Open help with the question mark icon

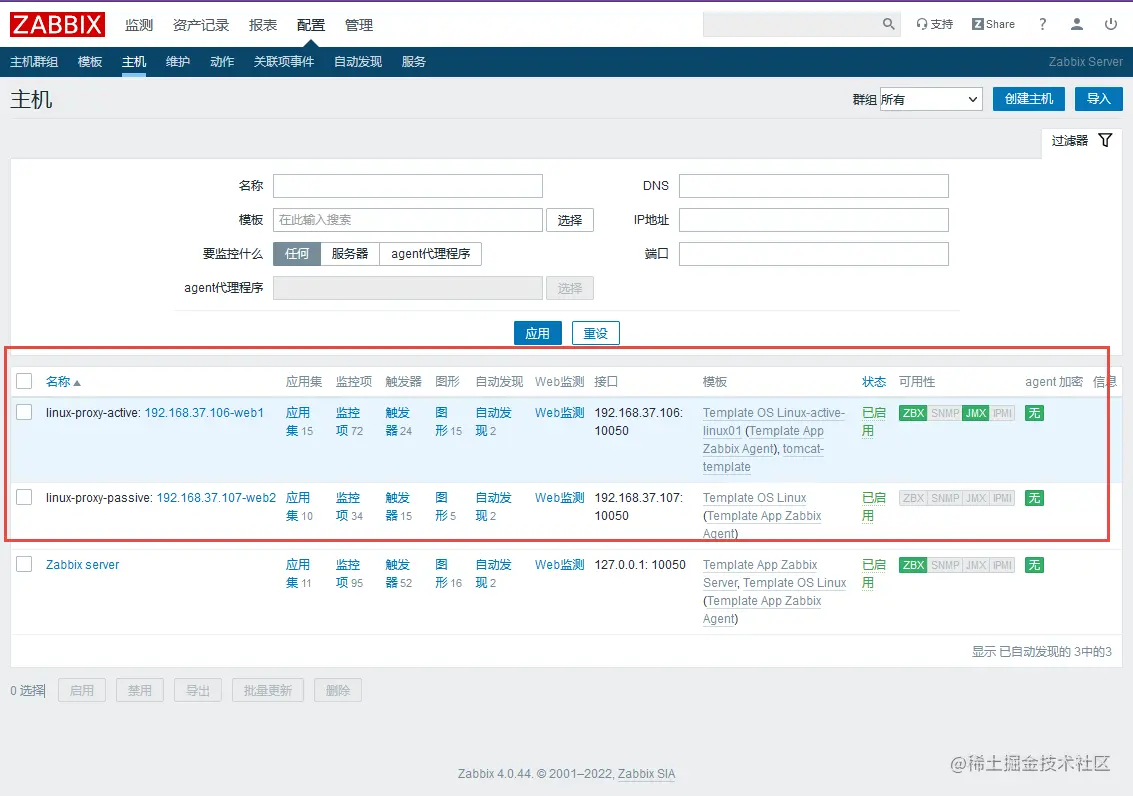1042,24
